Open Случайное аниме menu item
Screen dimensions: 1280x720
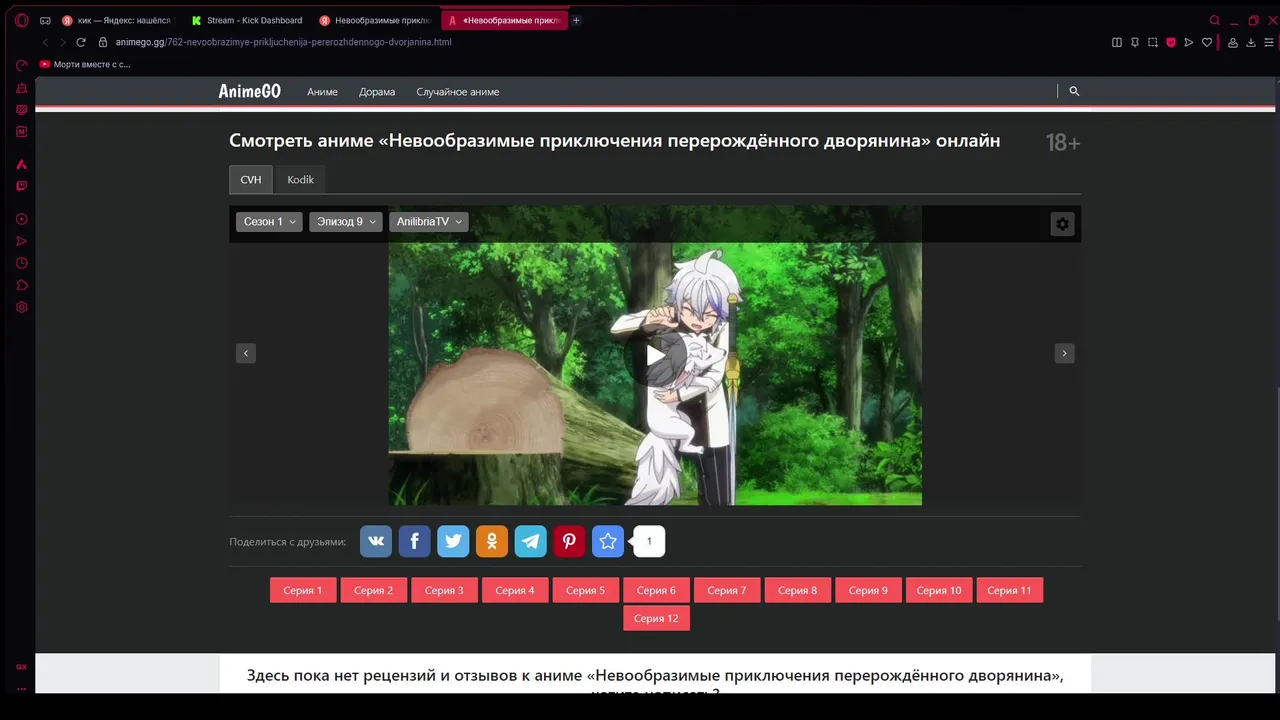458,92
